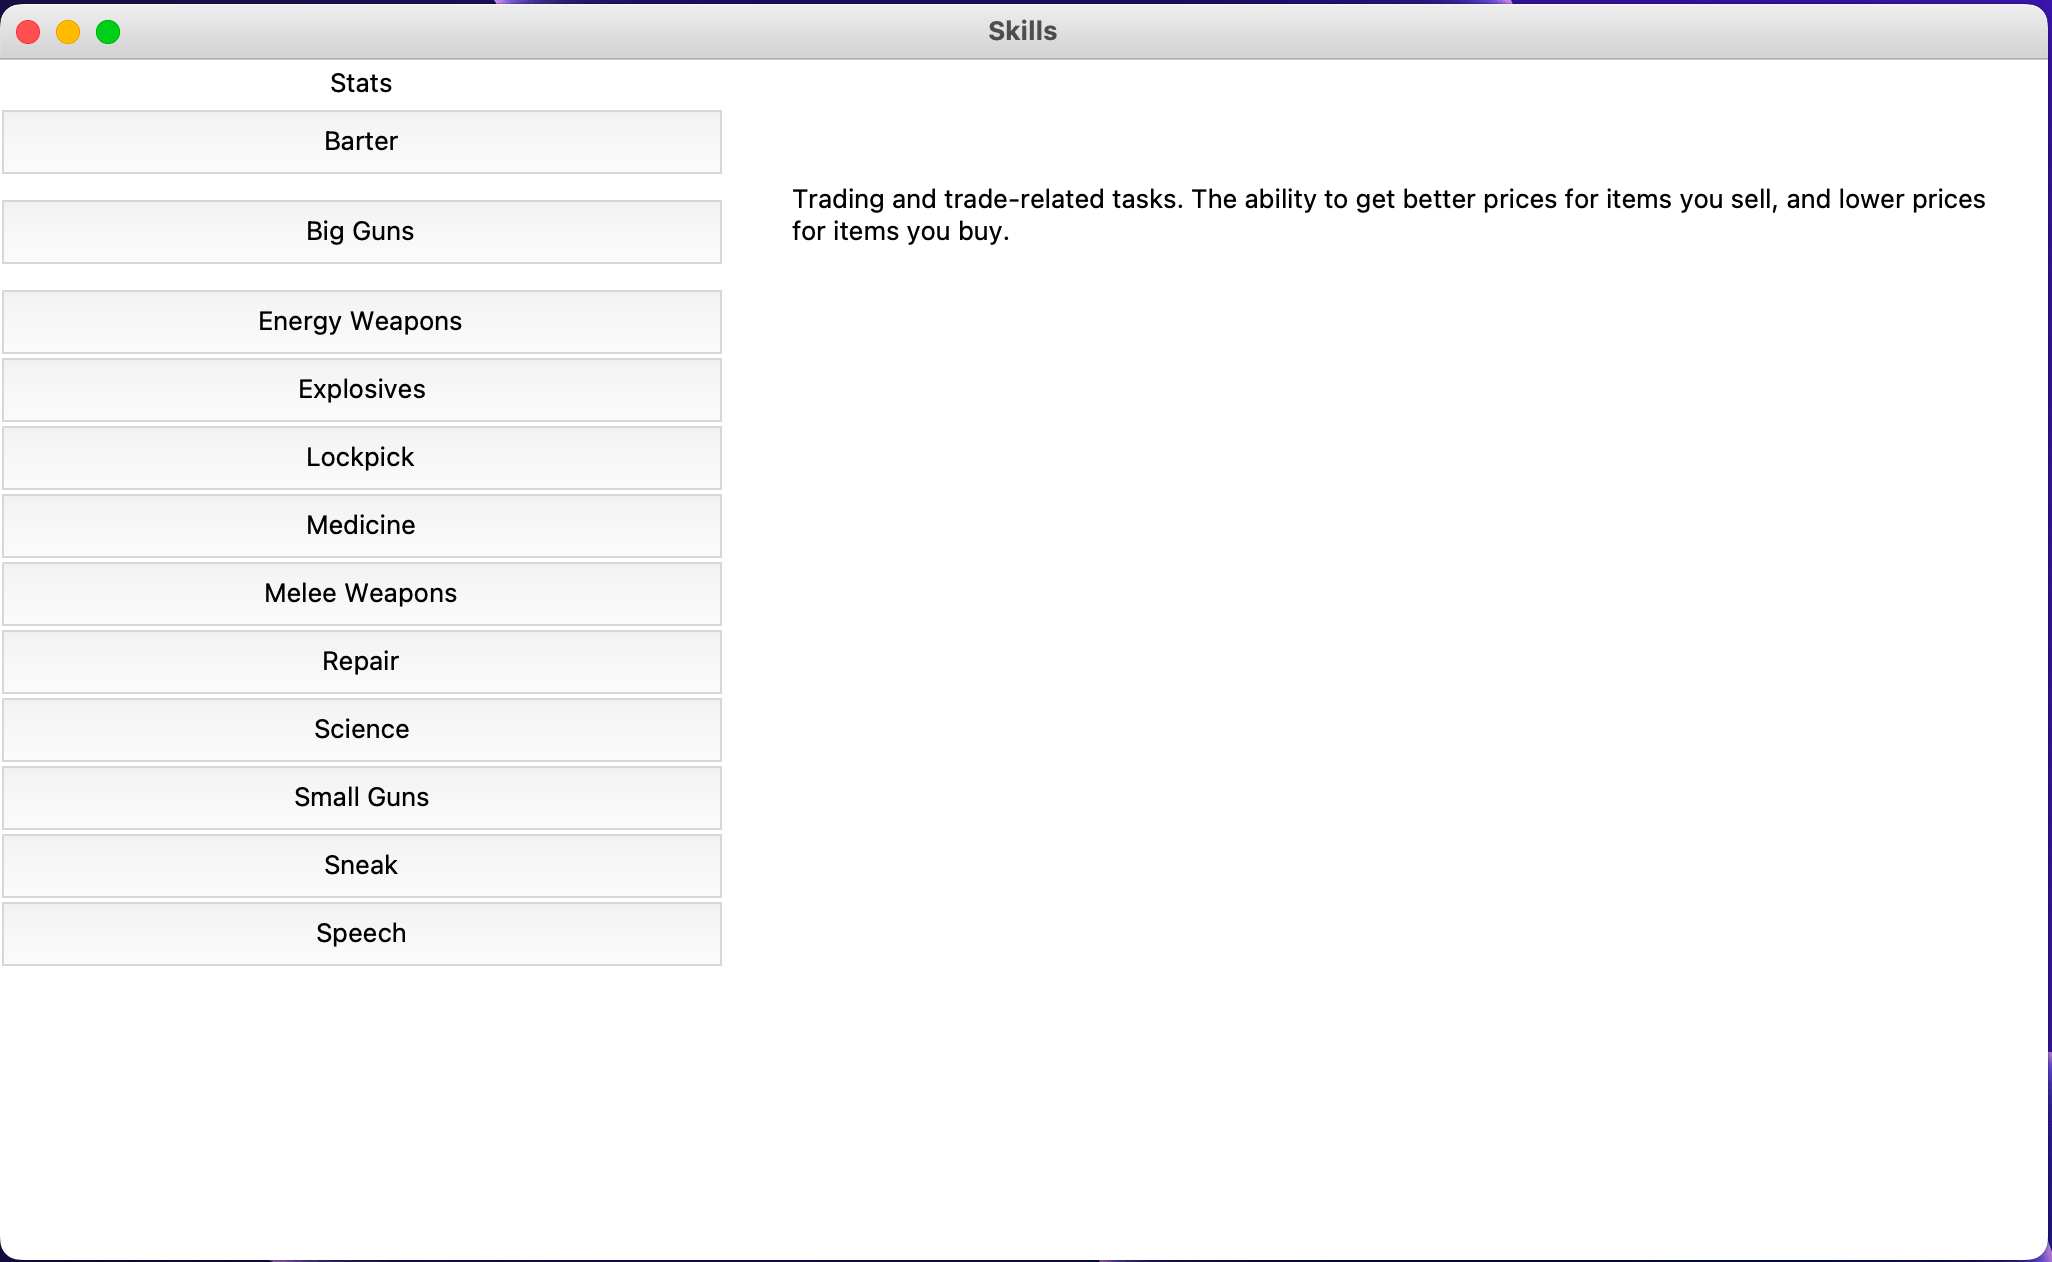Open the Energy Weapons skill description
This screenshot has height=1262, width=2052.
click(x=361, y=322)
